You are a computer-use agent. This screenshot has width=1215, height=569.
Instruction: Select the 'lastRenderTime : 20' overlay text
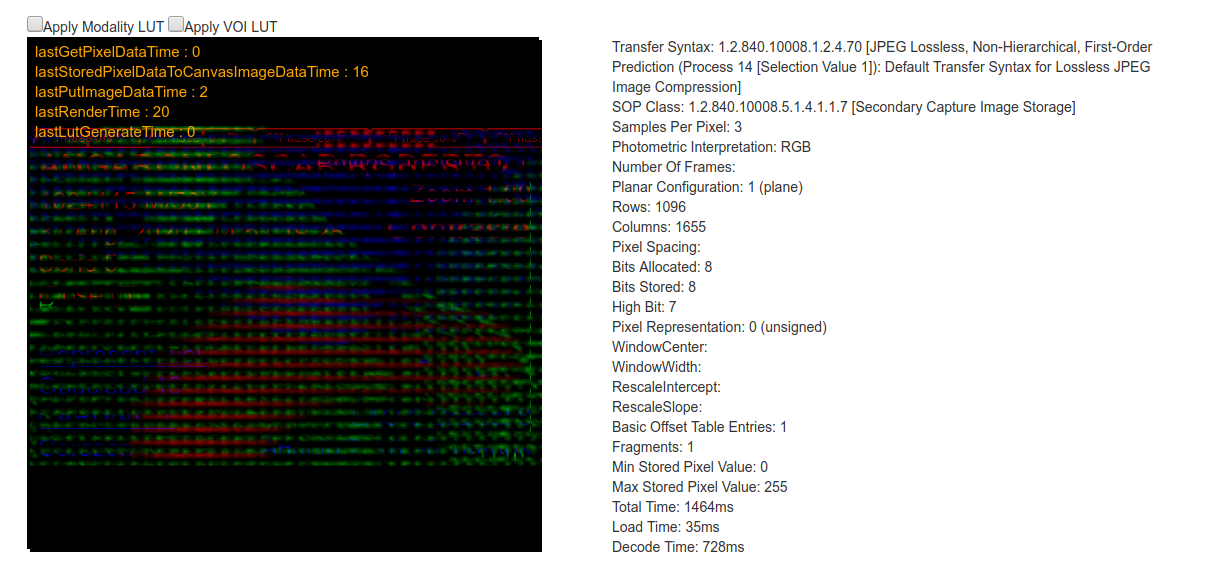(102, 112)
